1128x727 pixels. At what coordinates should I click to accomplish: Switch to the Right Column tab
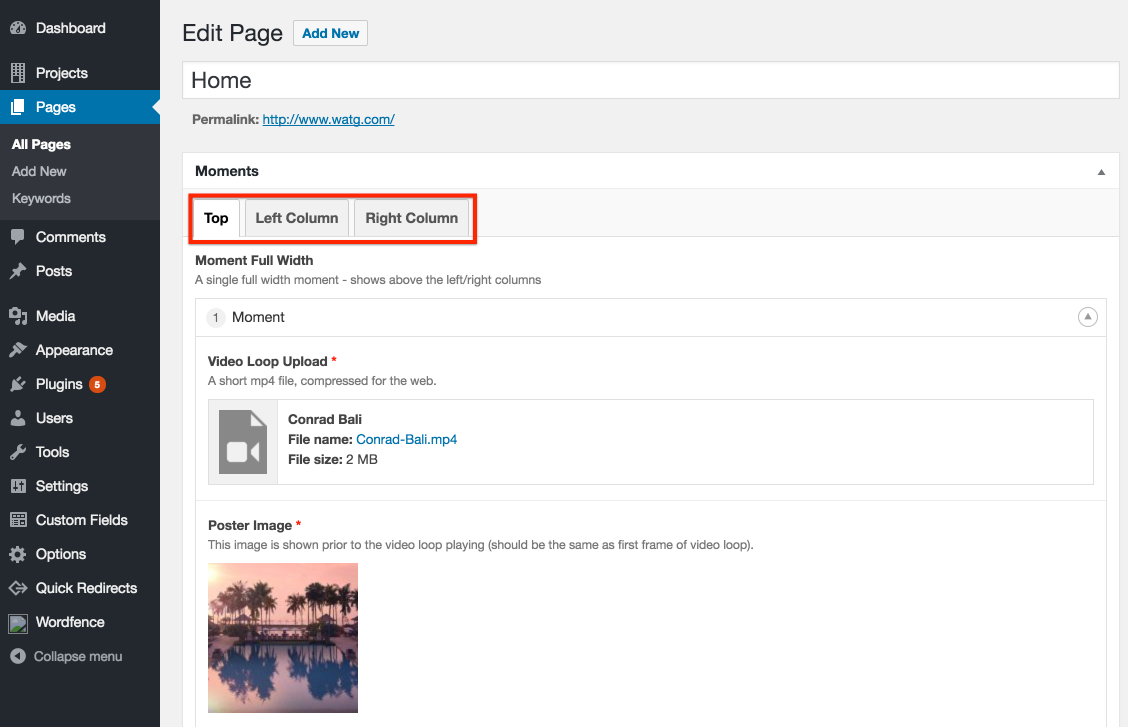[x=411, y=218]
